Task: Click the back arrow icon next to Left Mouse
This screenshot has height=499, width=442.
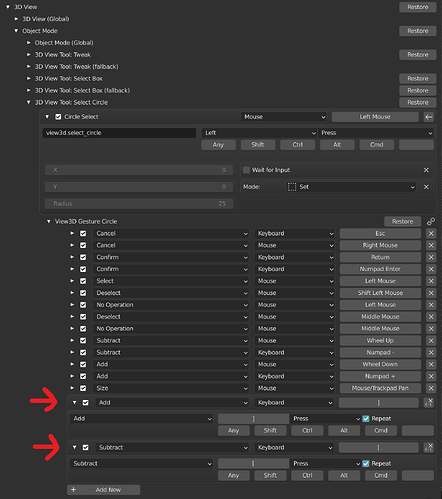Action: click(x=429, y=117)
